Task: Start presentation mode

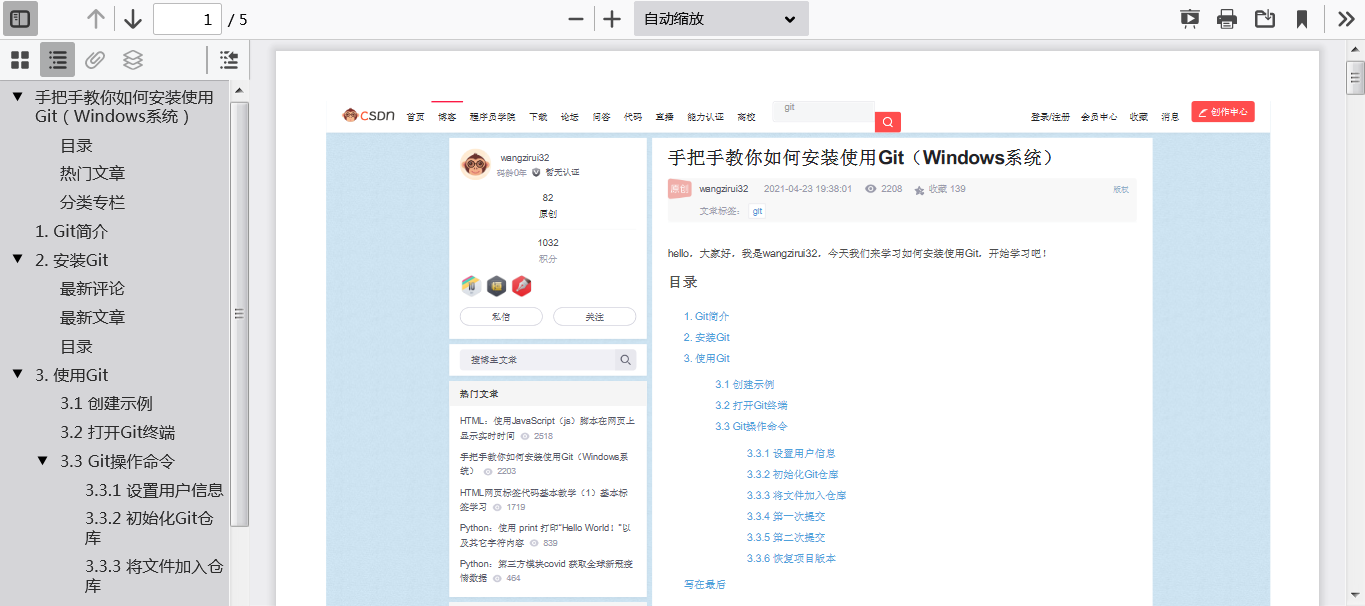Action: [1189, 19]
